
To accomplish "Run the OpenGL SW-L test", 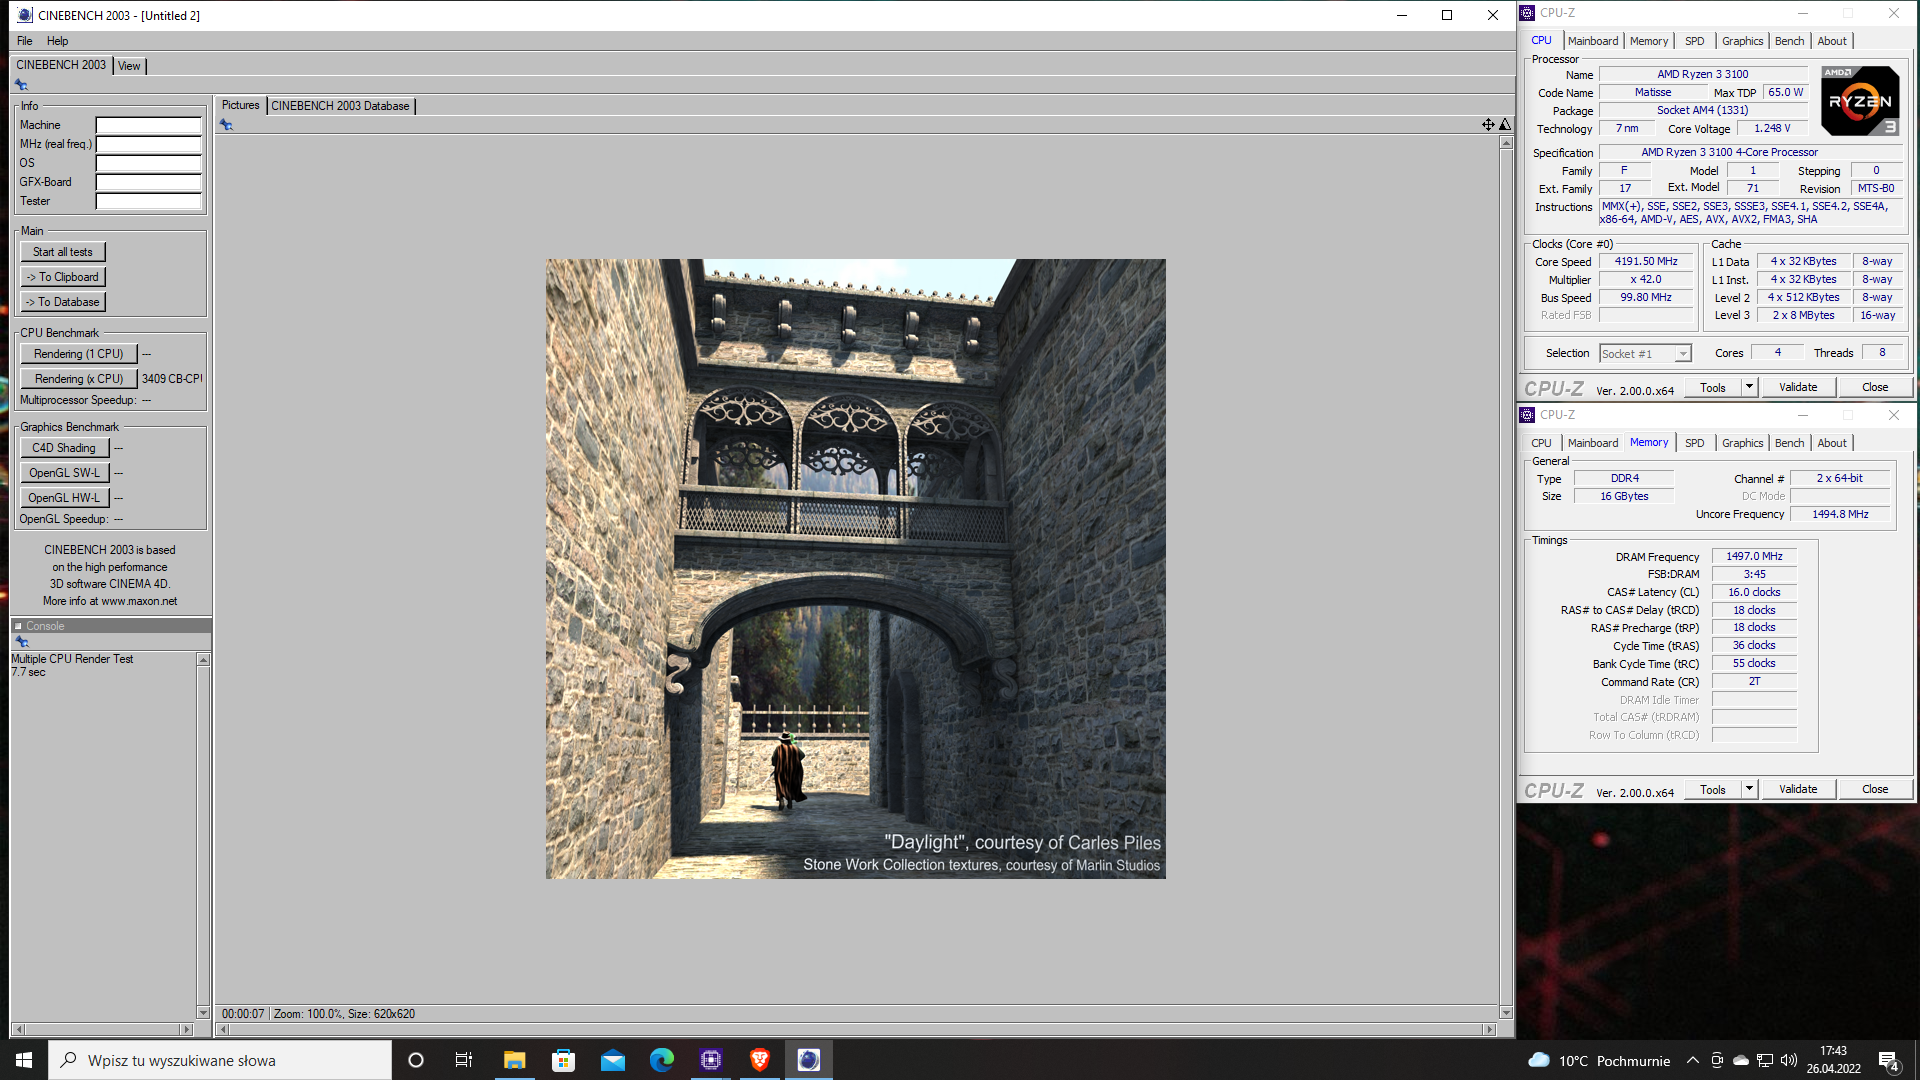I will (64, 473).
